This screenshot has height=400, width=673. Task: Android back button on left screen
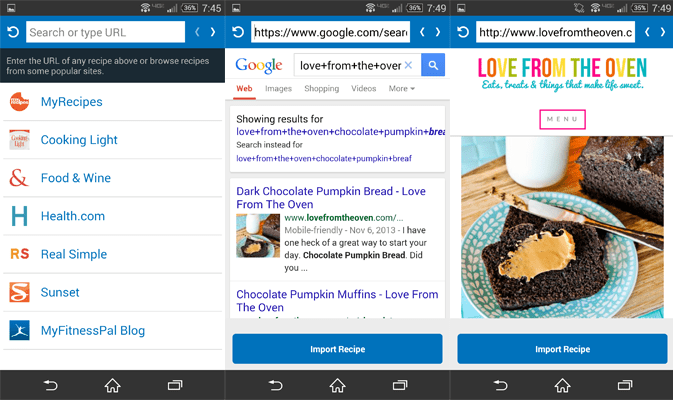tap(51, 385)
